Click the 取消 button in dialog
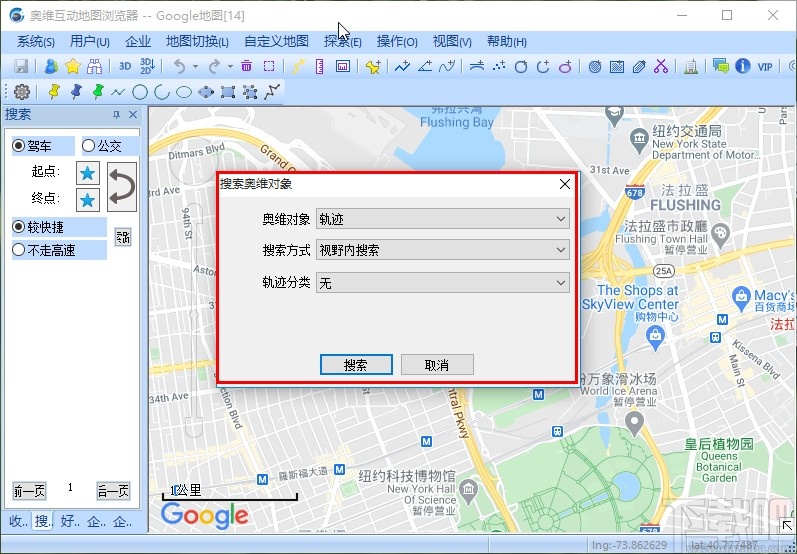 point(437,365)
